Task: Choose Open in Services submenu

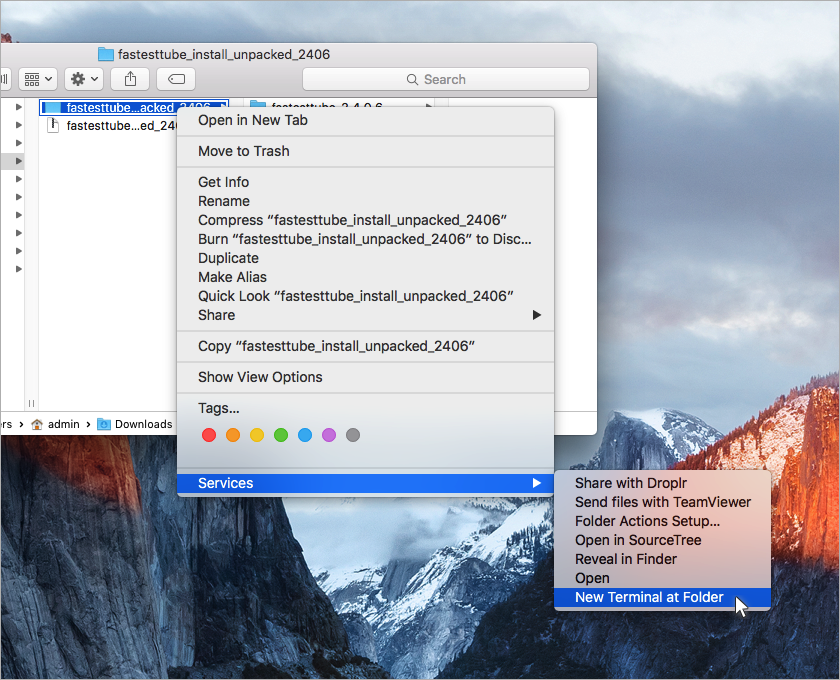Action: click(x=663, y=578)
